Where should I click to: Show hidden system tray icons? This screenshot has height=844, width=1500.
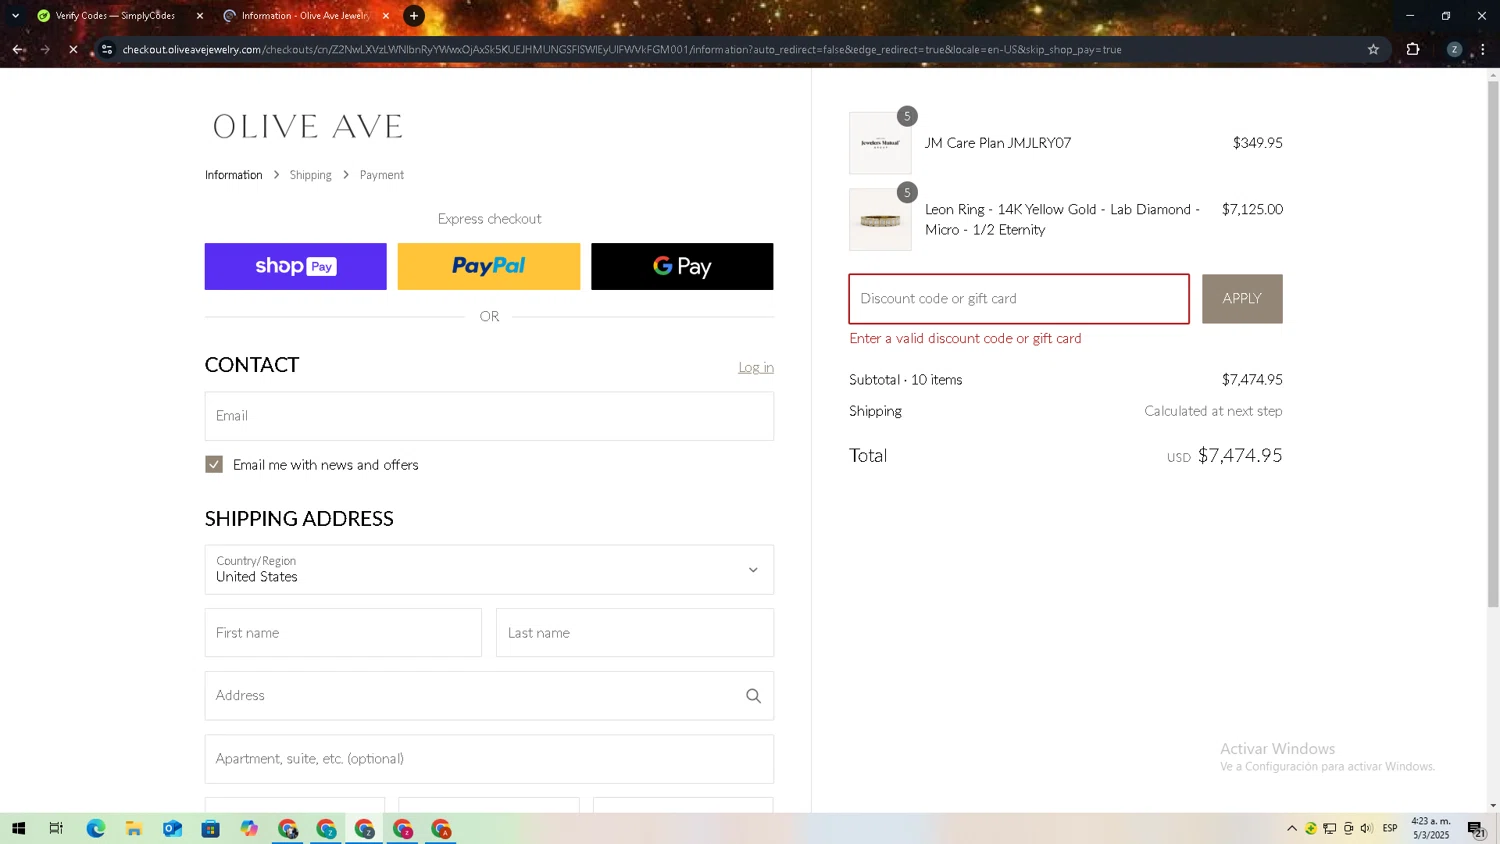click(1292, 829)
